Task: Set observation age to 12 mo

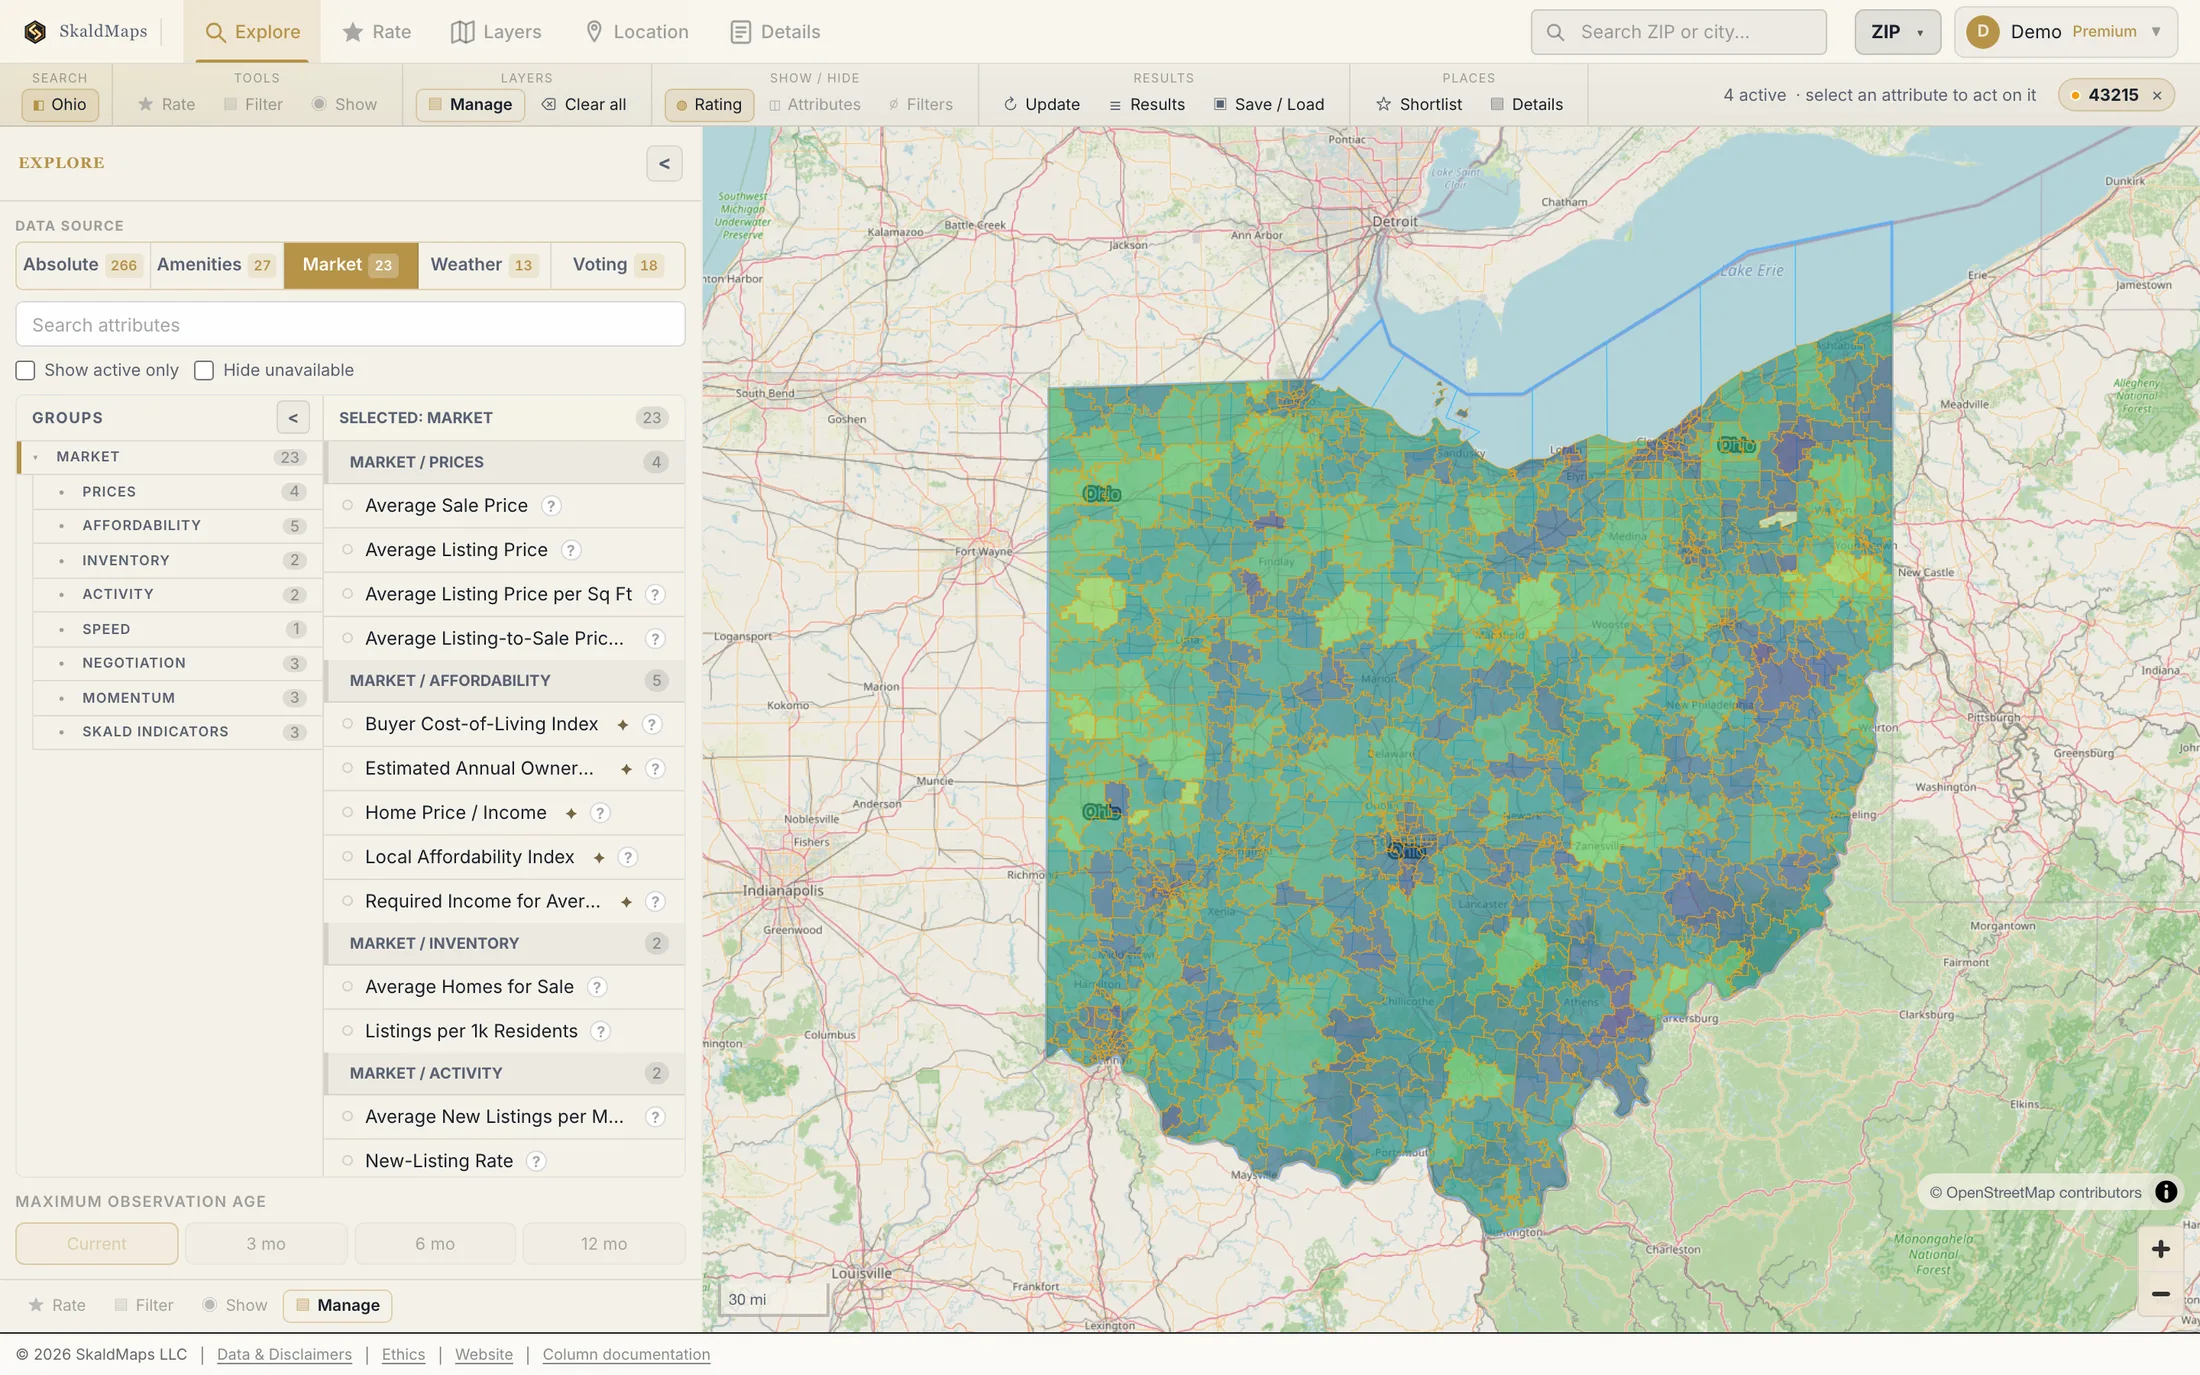Action: pyautogui.click(x=604, y=1244)
